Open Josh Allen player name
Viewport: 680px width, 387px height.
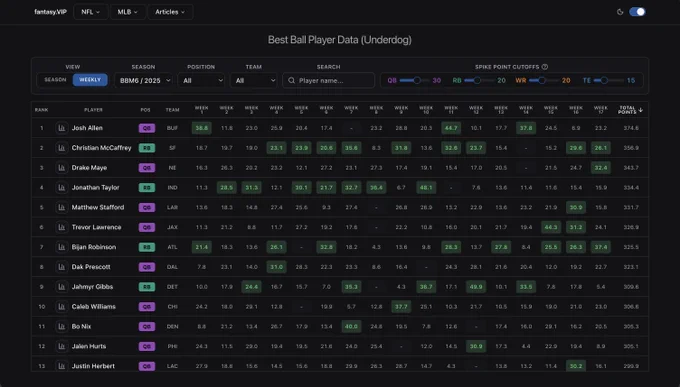tap(87, 128)
